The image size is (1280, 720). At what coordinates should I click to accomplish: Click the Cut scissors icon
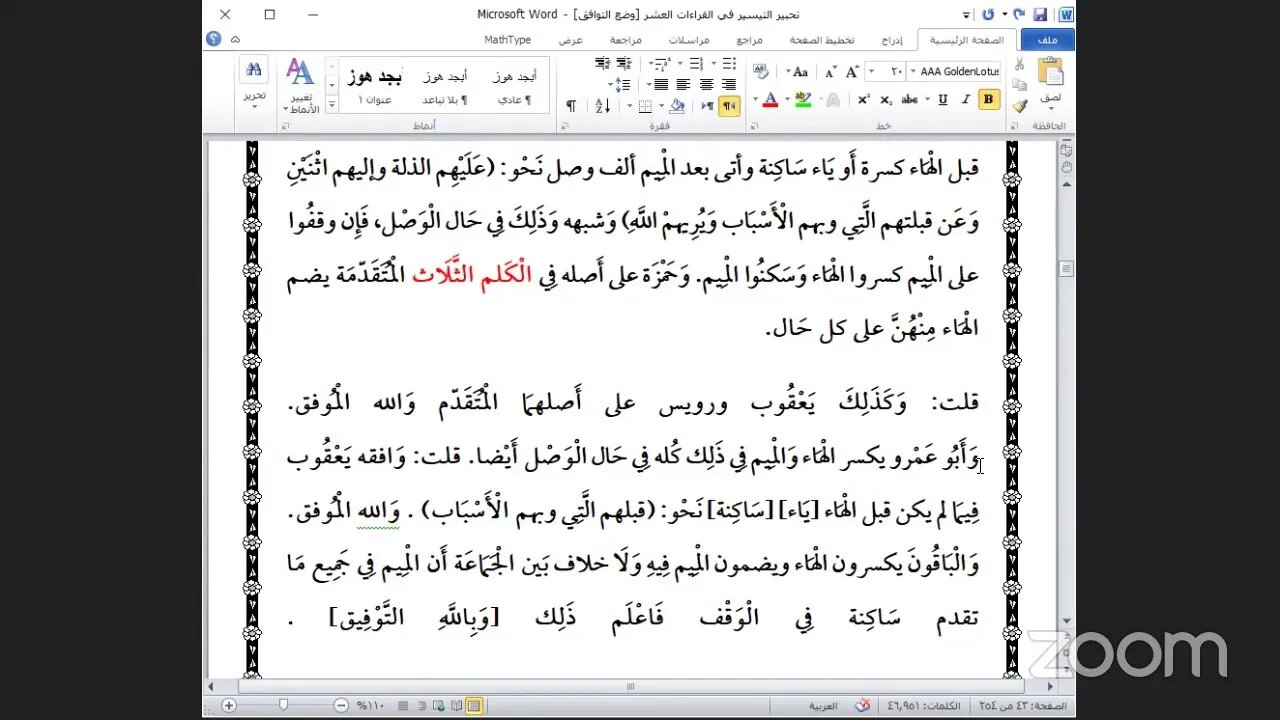(x=1019, y=63)
